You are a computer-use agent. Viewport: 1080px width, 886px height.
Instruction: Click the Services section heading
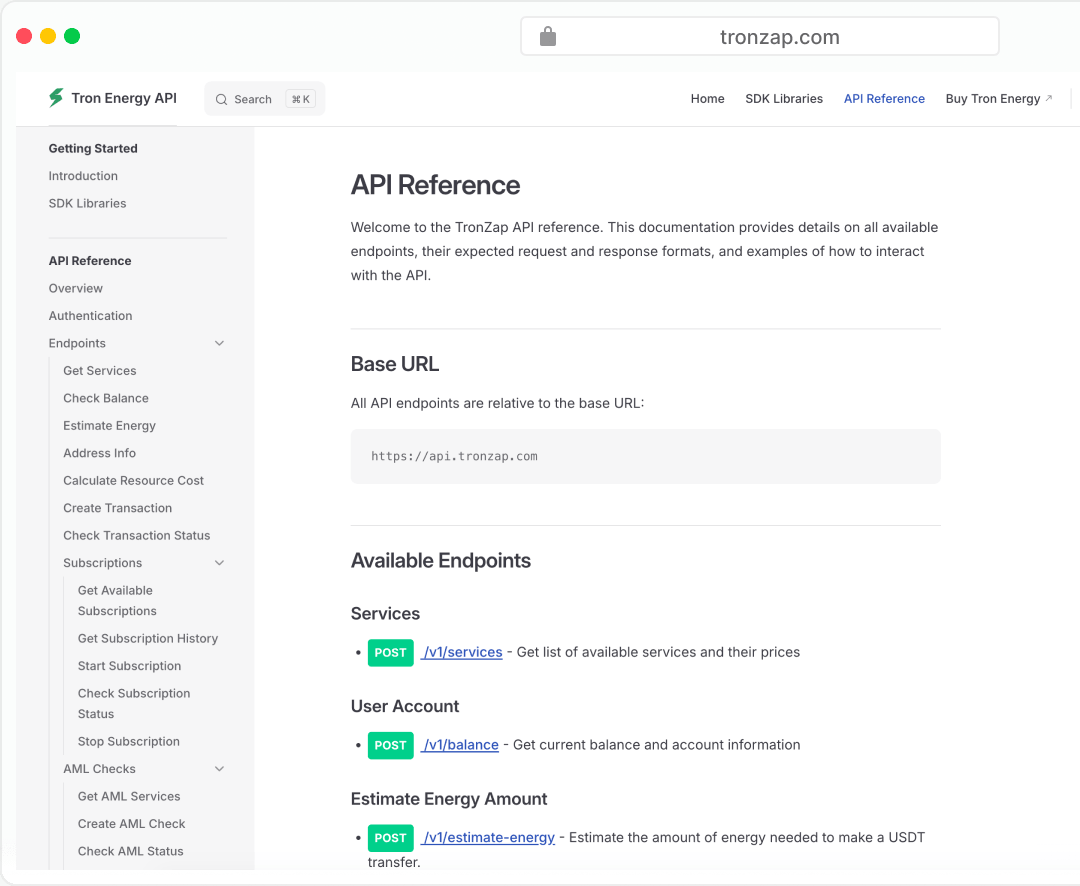(x=386, y=614)
